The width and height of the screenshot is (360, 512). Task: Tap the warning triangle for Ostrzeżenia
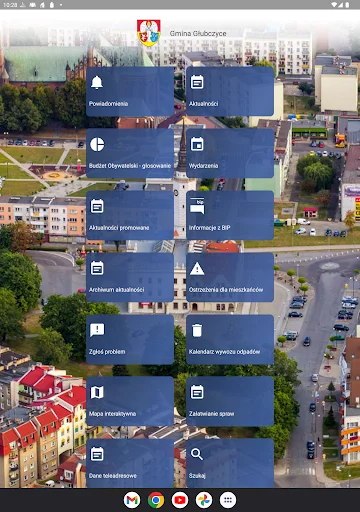[197, 269]
